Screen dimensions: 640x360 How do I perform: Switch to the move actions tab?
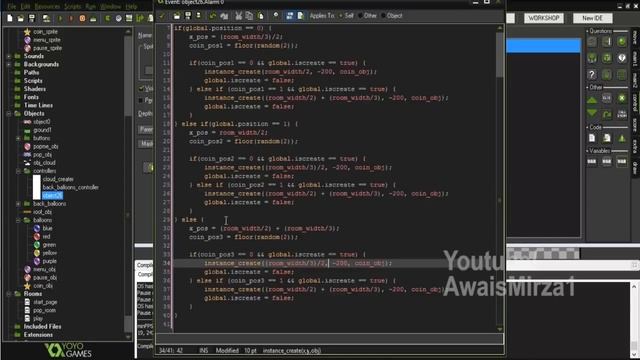pyautogui.click(x=635, y=38)
